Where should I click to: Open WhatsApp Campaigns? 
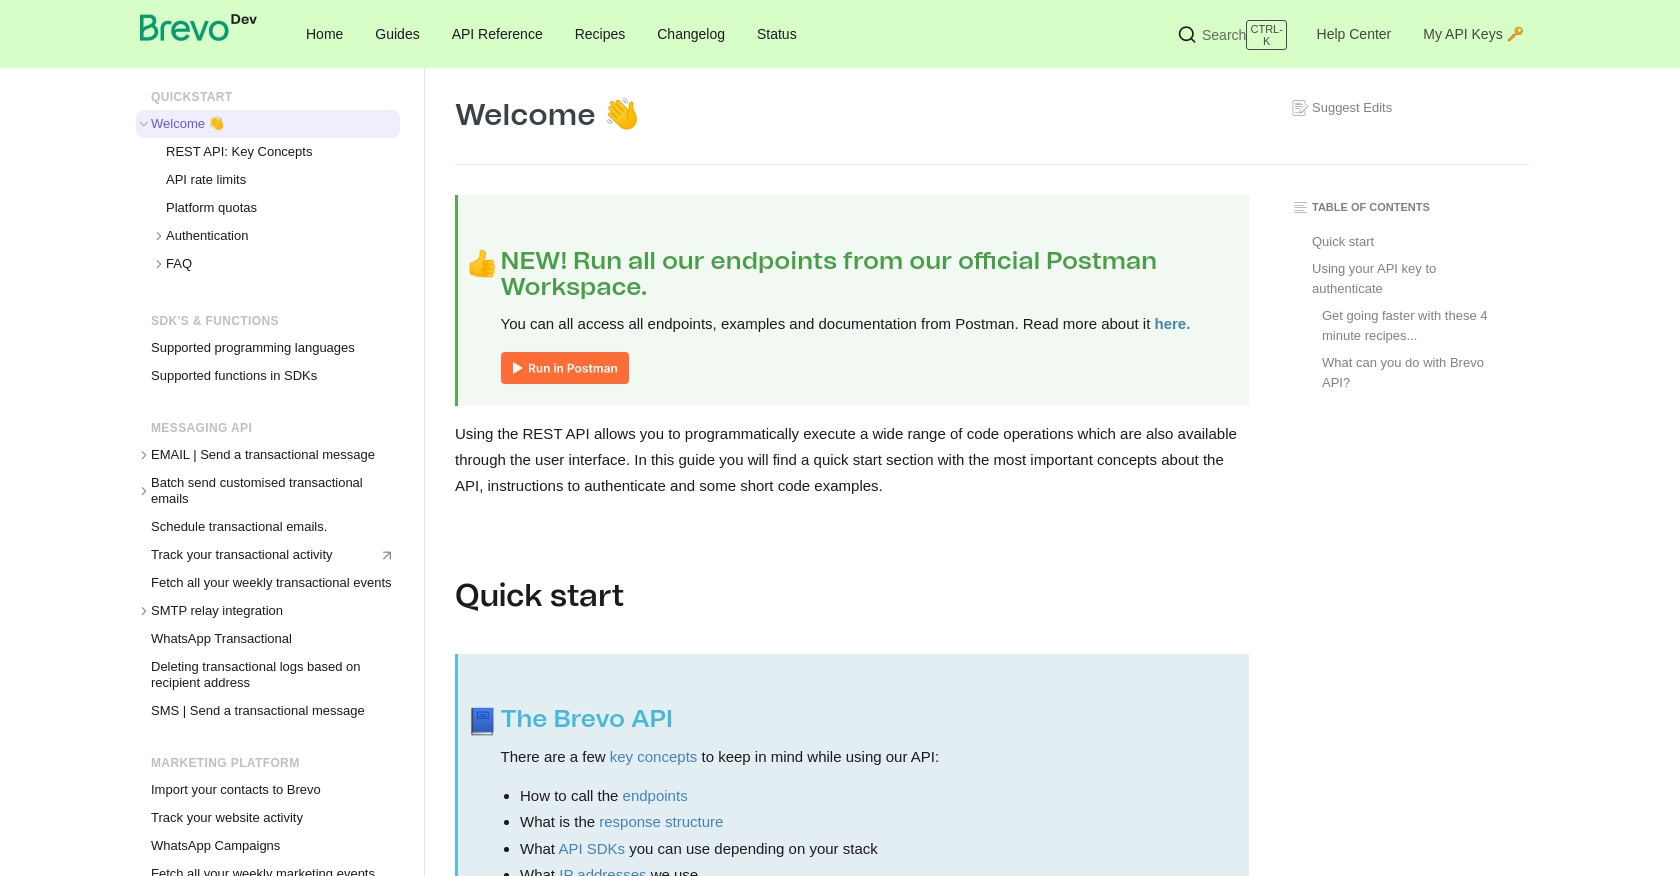click(216, 846)
